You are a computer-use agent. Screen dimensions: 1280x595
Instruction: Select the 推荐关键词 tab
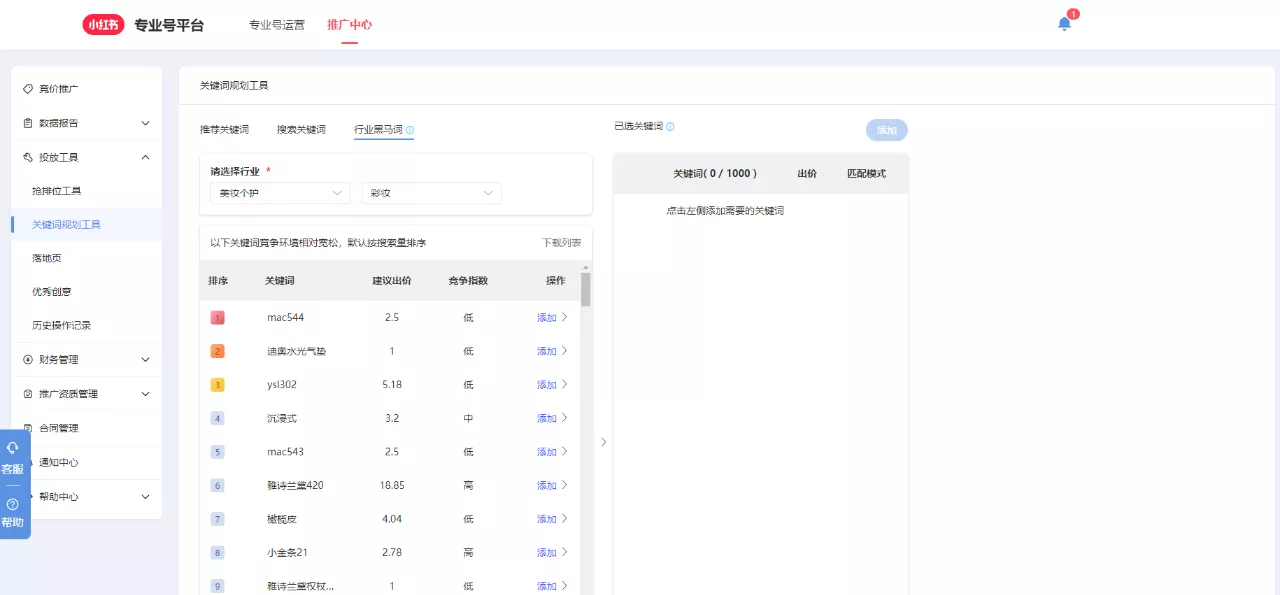[224, 130]
